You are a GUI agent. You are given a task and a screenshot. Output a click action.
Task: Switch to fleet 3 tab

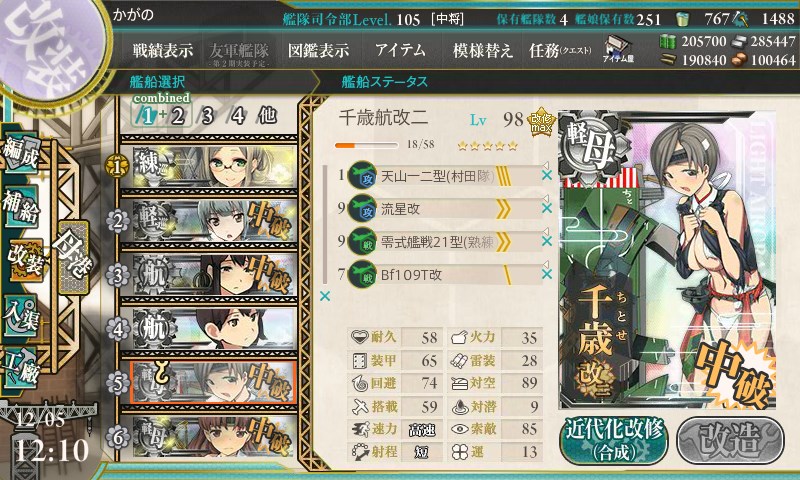207,116
